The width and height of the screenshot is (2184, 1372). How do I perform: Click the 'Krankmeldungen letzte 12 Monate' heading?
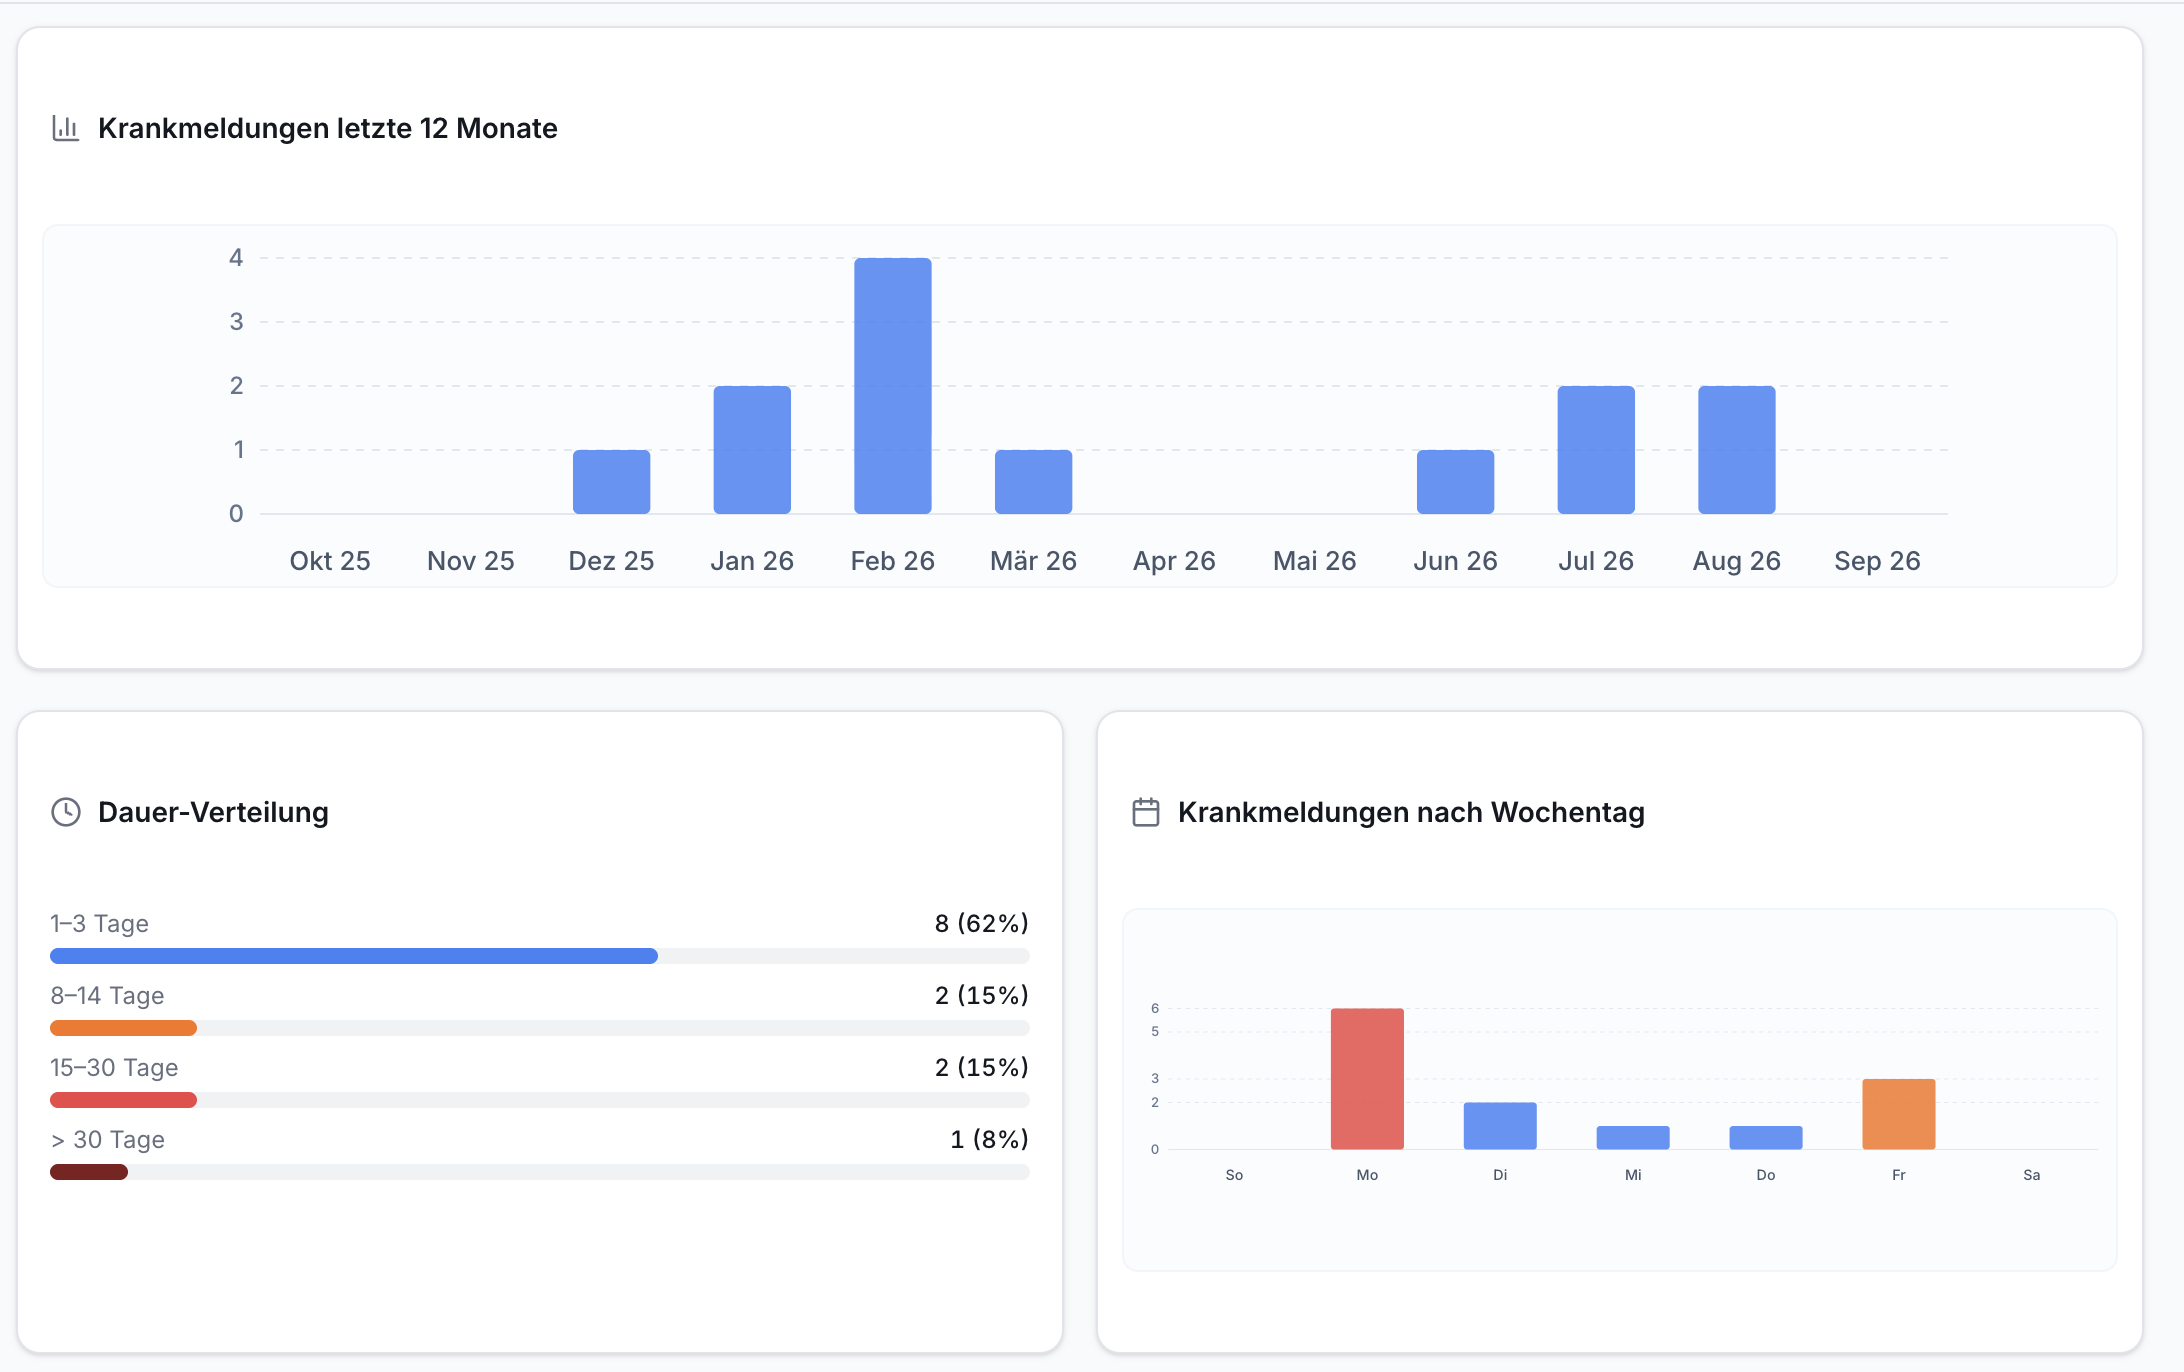pos(328,128)
